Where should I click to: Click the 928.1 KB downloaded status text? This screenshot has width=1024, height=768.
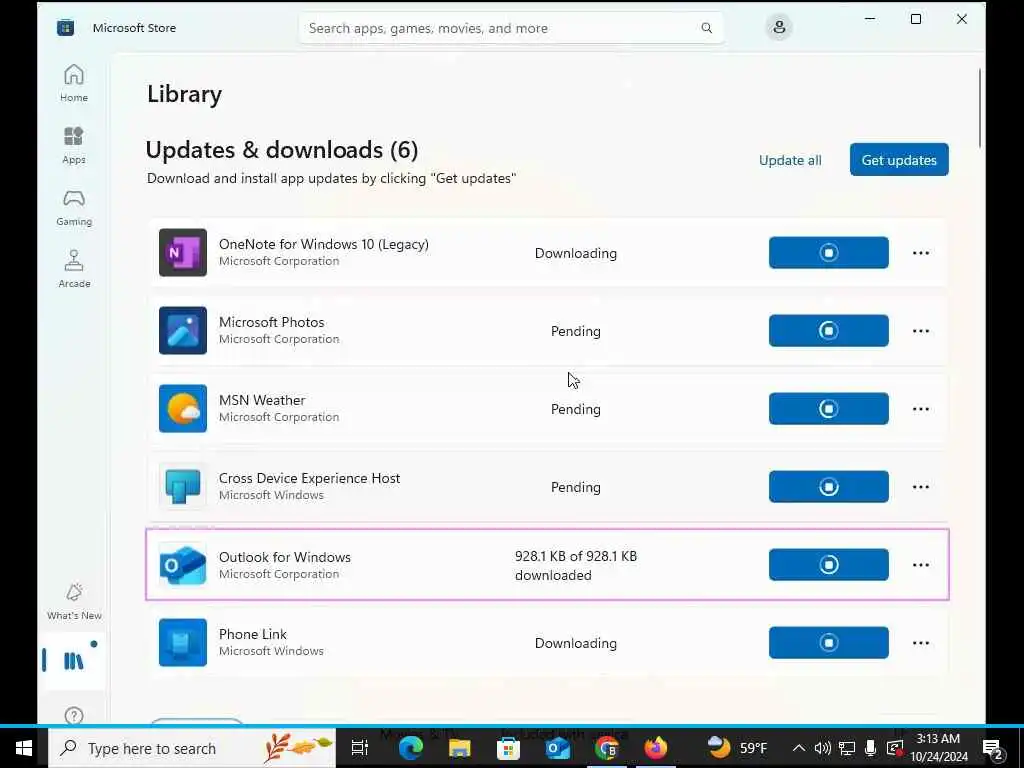(x=575, y=566)
